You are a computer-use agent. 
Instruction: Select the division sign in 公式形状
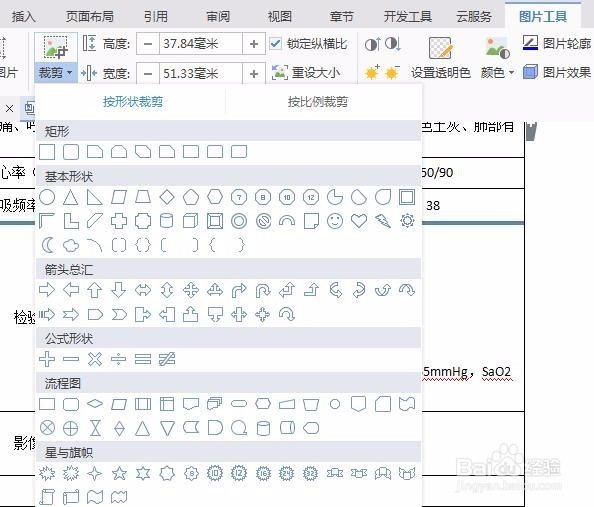pos(119,359)
